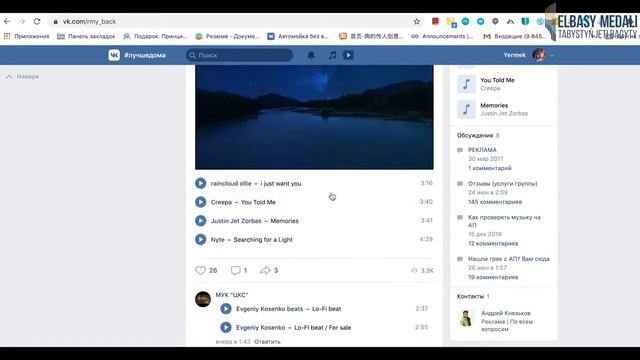Open the Резюме document bookmark
This screenshot has width=640, height=360.
click(227, 36)
